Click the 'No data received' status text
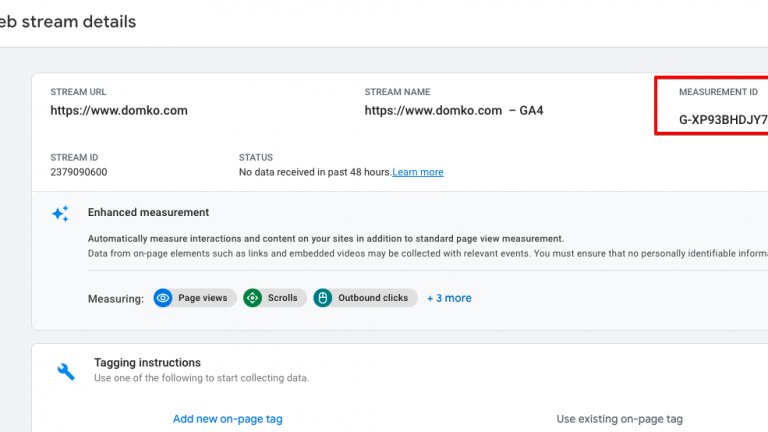Viewport: 768px width, 432px height. (314, 172)
